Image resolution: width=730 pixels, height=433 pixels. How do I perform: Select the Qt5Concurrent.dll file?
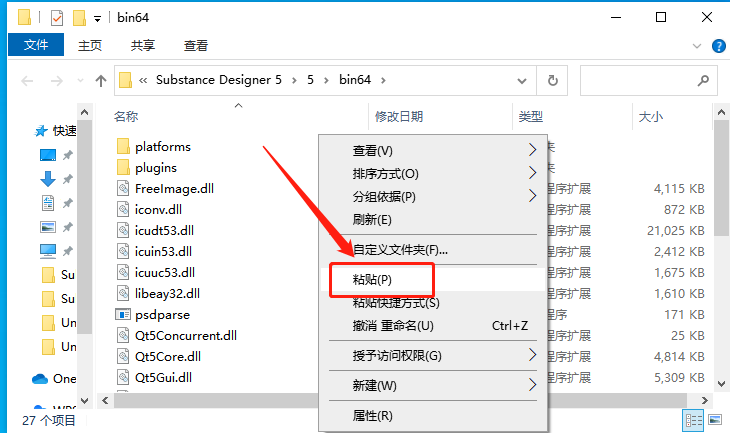click(x=186, y=336)
